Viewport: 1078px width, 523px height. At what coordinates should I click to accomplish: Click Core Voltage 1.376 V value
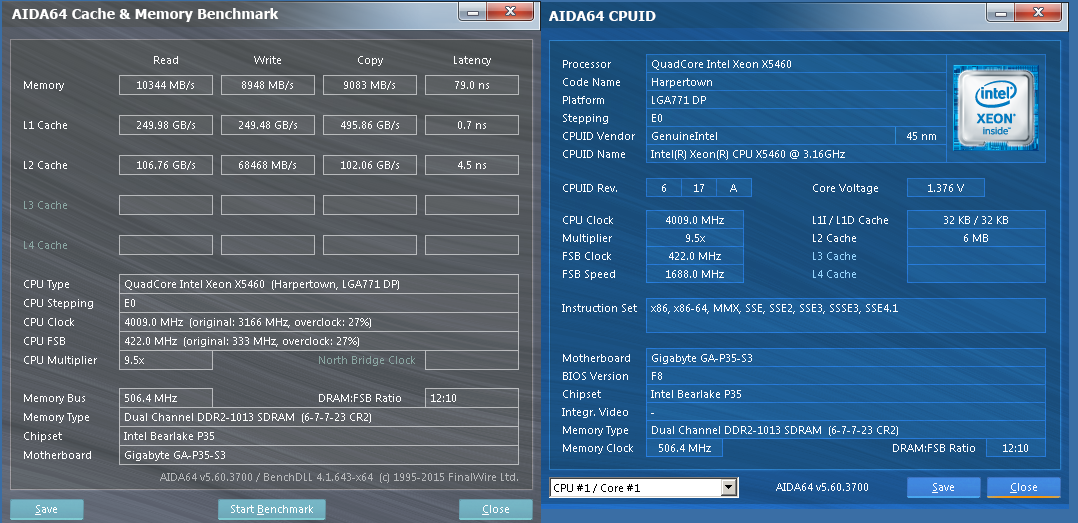tap(946, 188)
